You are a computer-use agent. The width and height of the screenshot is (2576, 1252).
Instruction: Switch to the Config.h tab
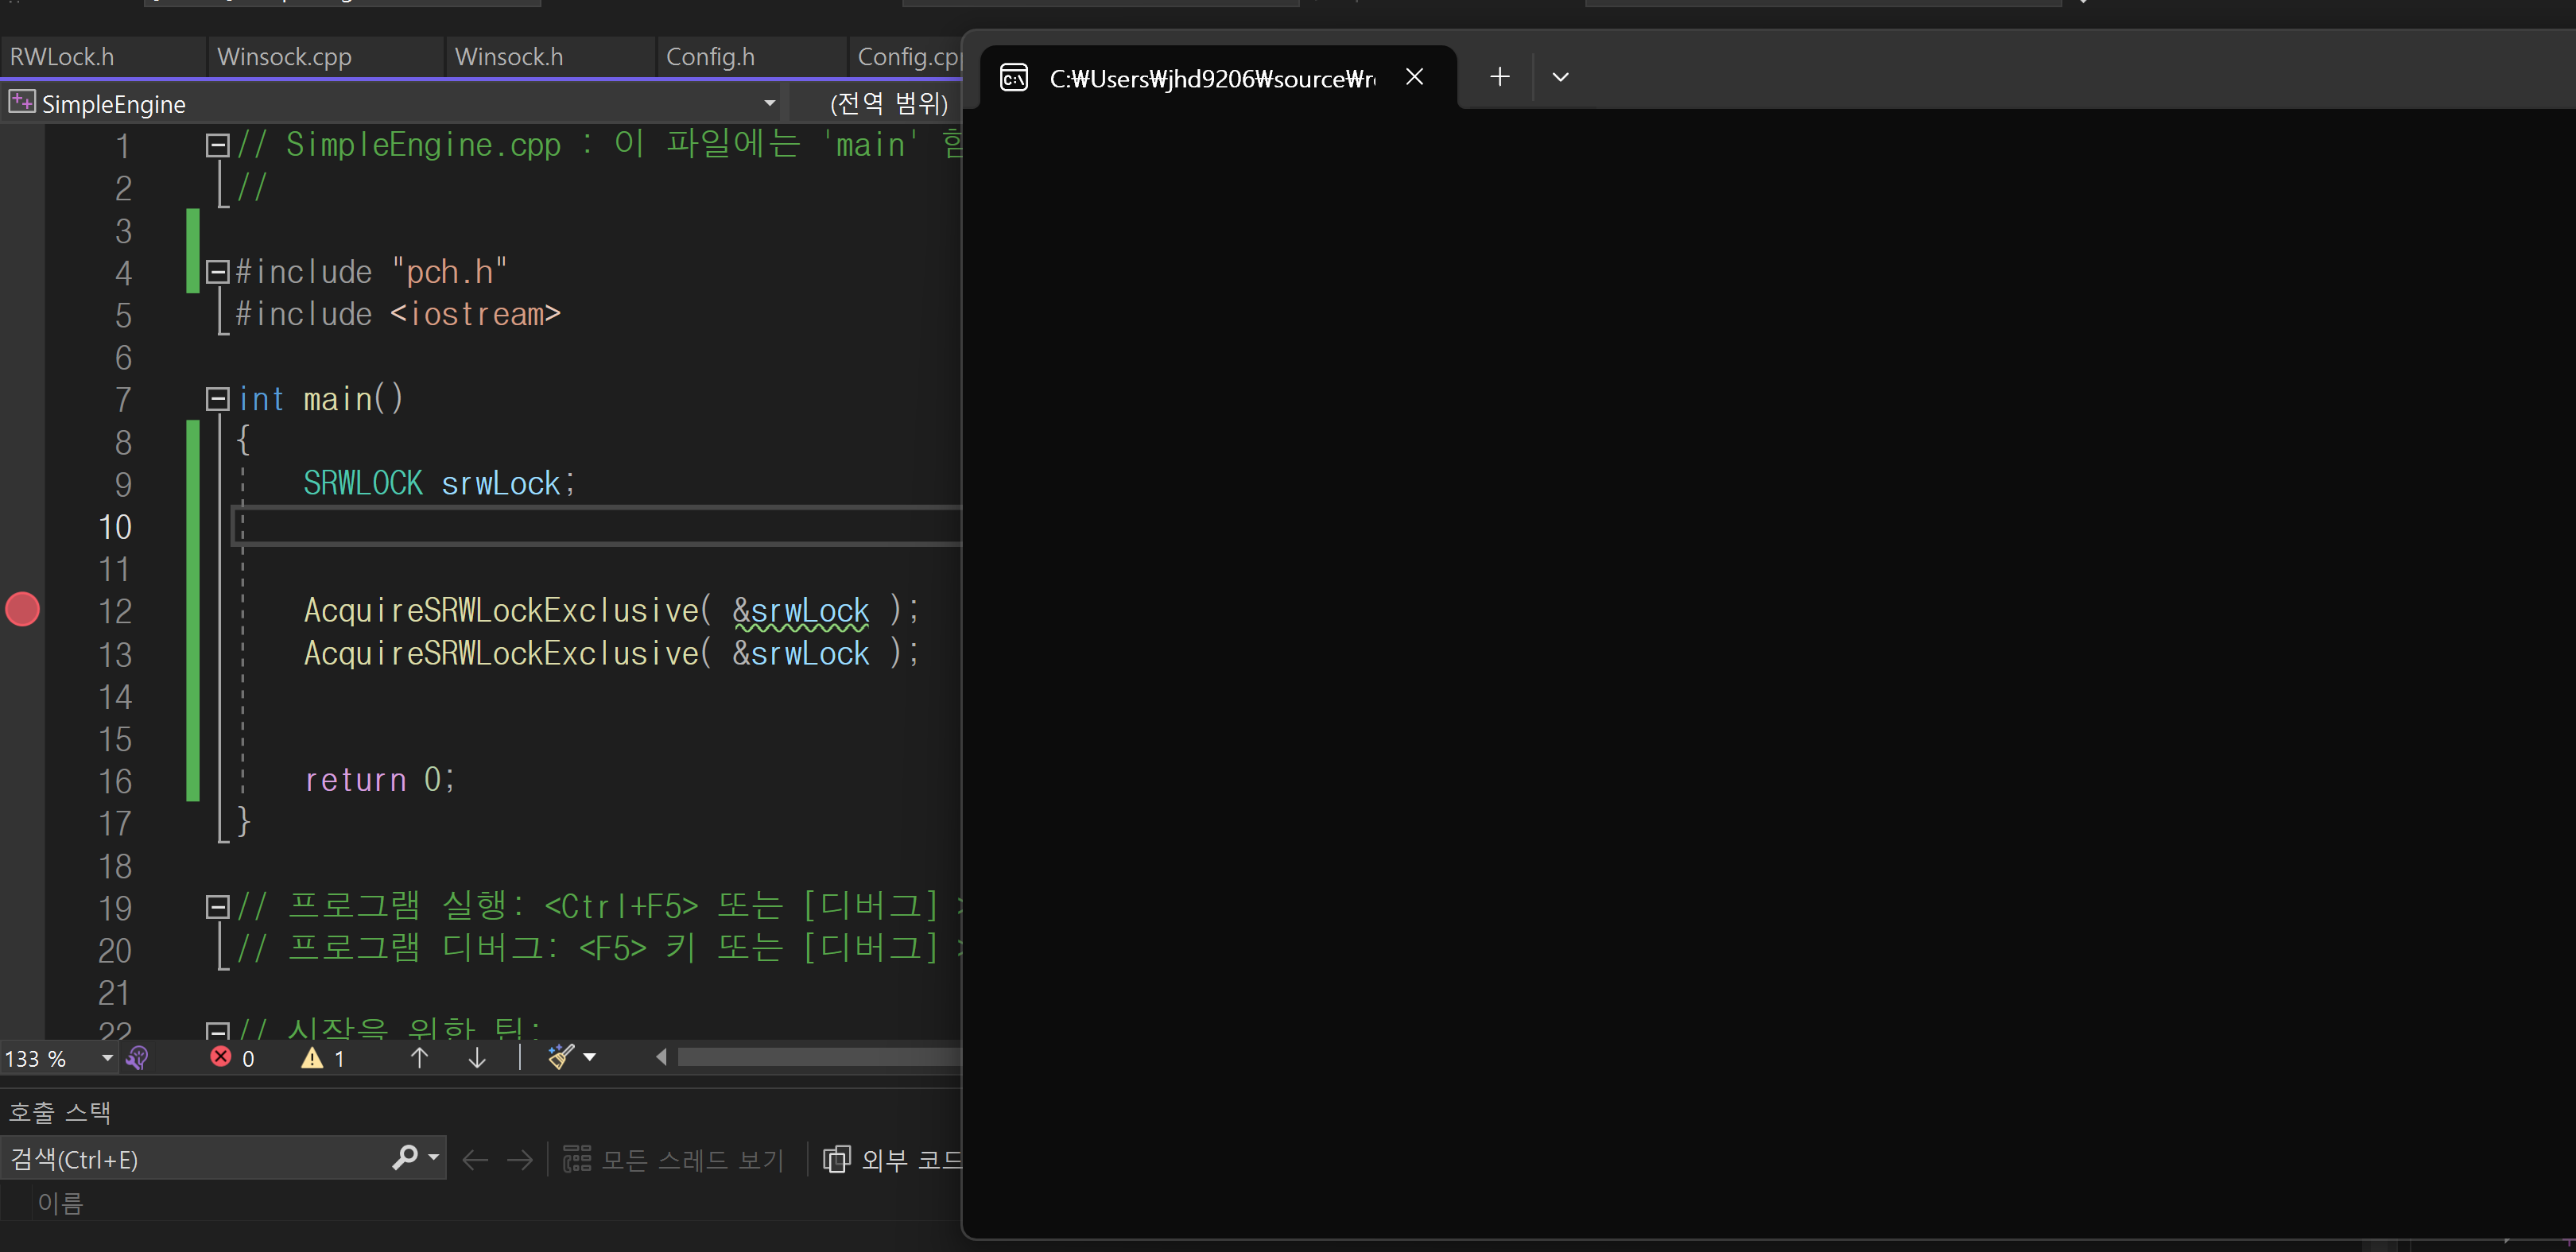click(x=710, y=57)
